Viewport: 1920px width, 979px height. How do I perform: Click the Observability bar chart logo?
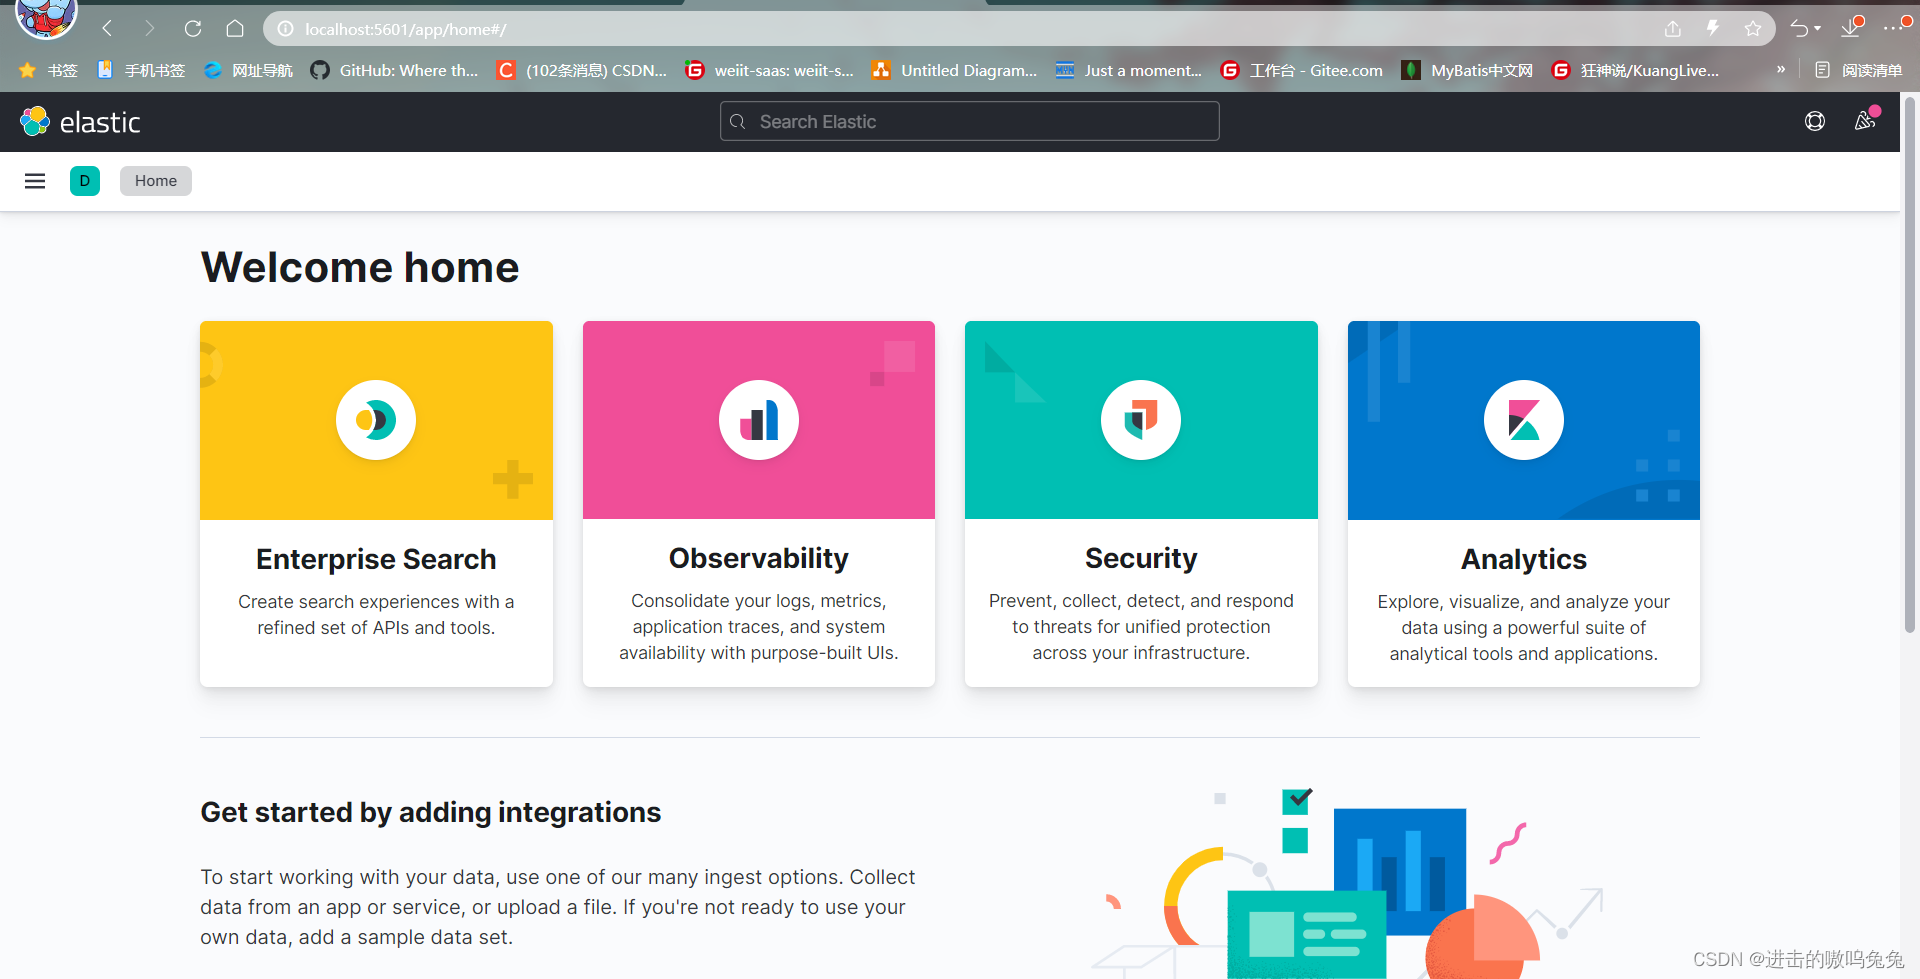point(759,420)
